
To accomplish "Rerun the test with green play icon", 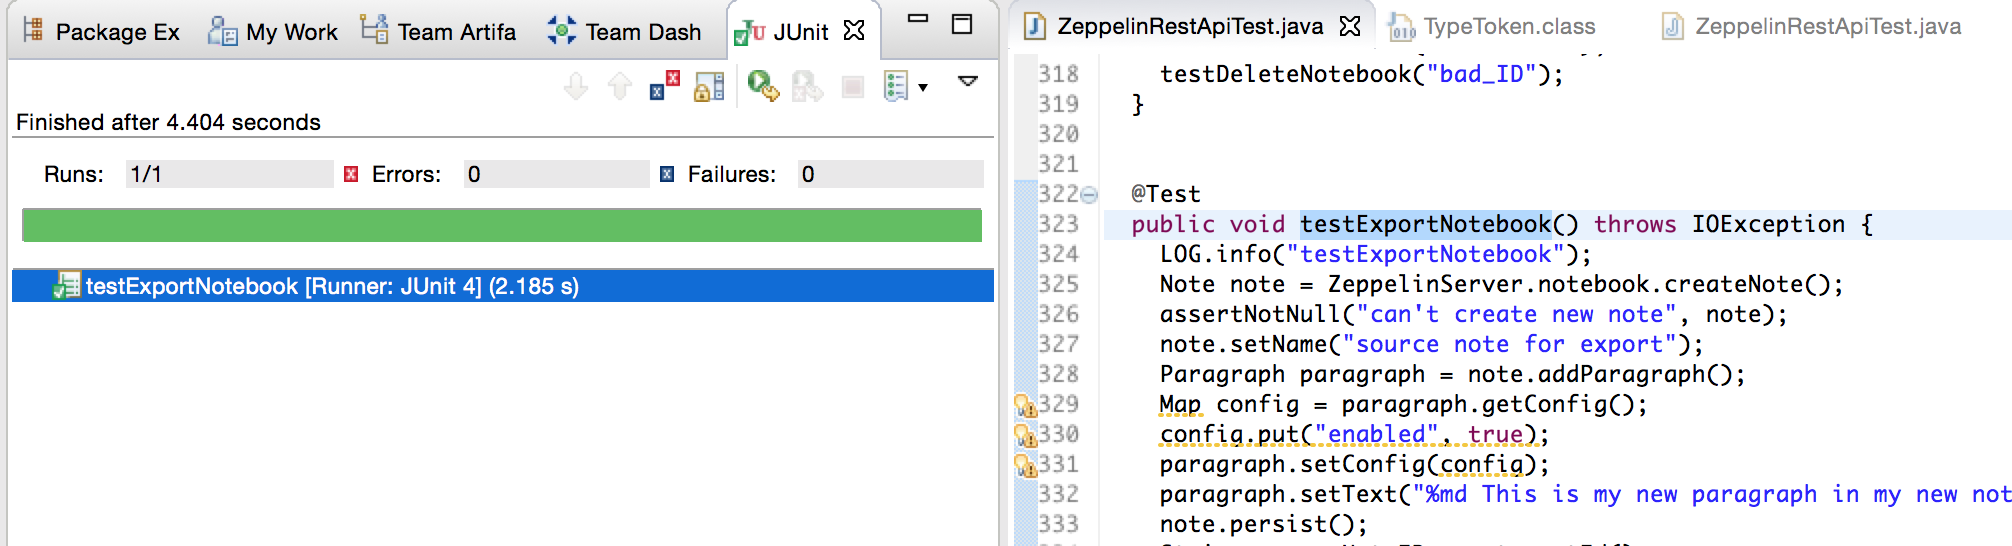I will tap(763, 86).
